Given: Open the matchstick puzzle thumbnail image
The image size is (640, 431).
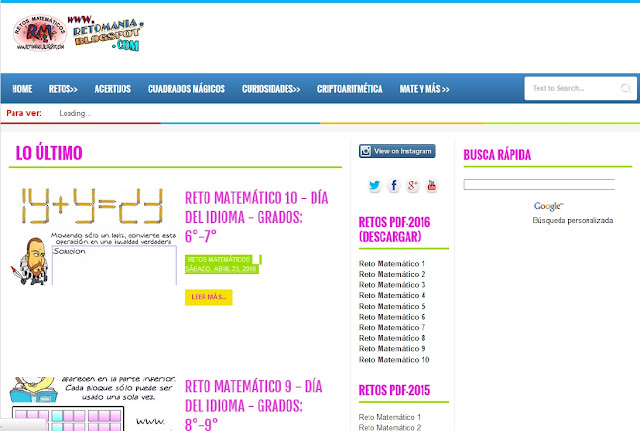Looking at the screenshot, I should [x=93, y=236].
